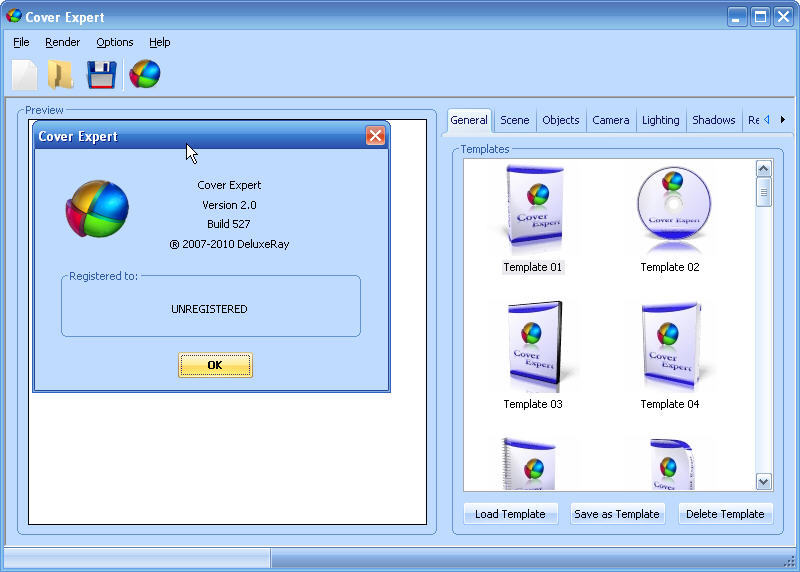The image size is (800, 572).
Task: Click the Save floppy disk icon
Action: [101, 75]
